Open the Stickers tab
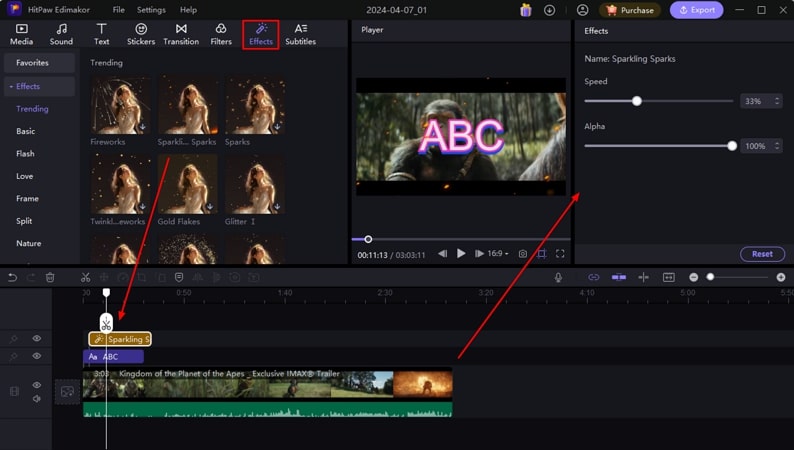The image size is (794, 450). 141,34
